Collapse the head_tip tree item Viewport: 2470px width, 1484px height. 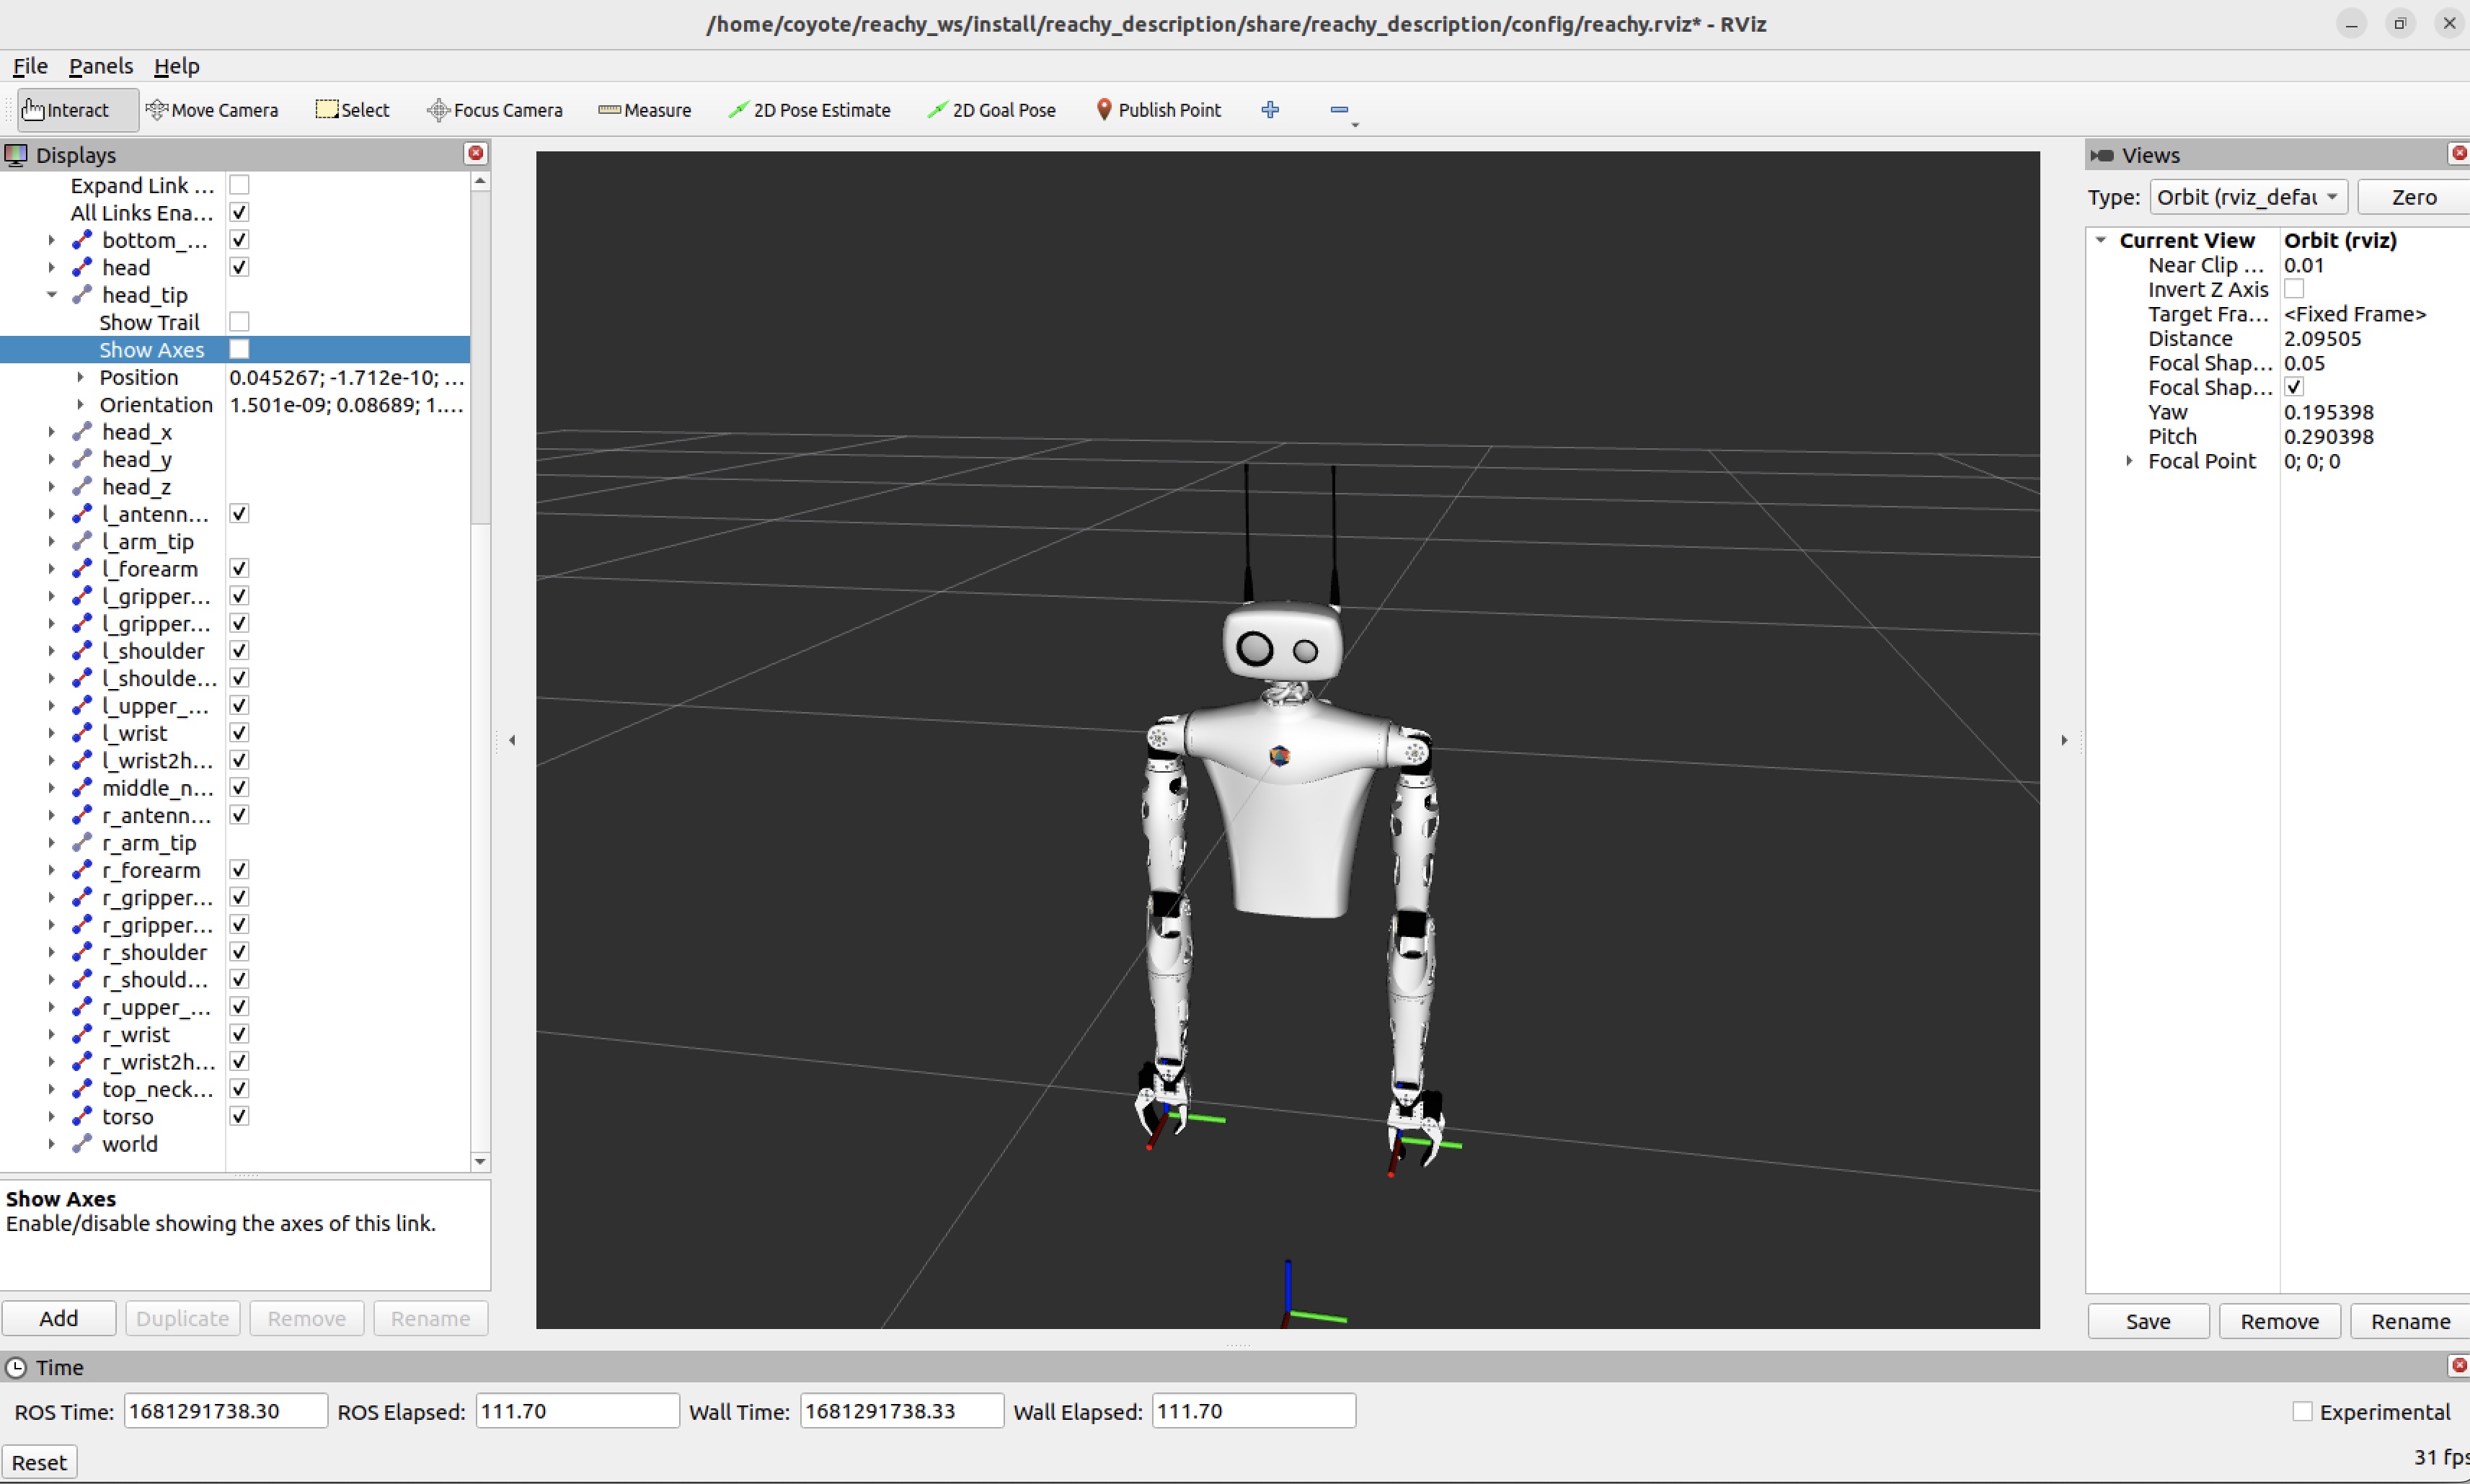(52, 295)
